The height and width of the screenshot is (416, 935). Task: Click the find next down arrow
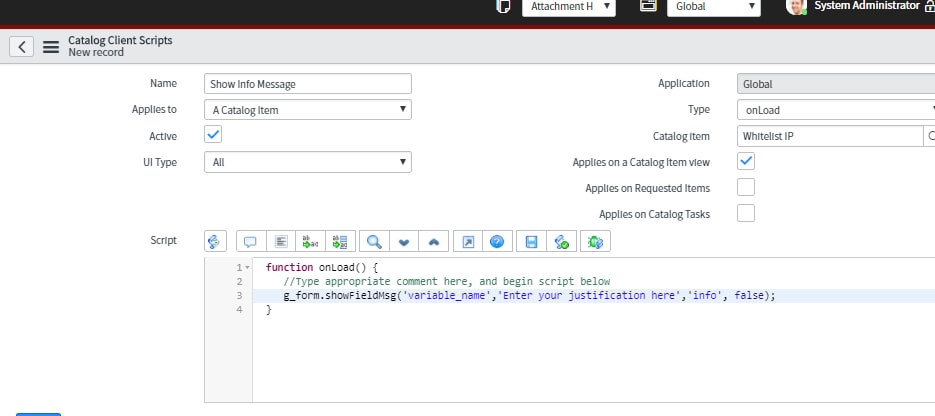[x=404, y=241]
